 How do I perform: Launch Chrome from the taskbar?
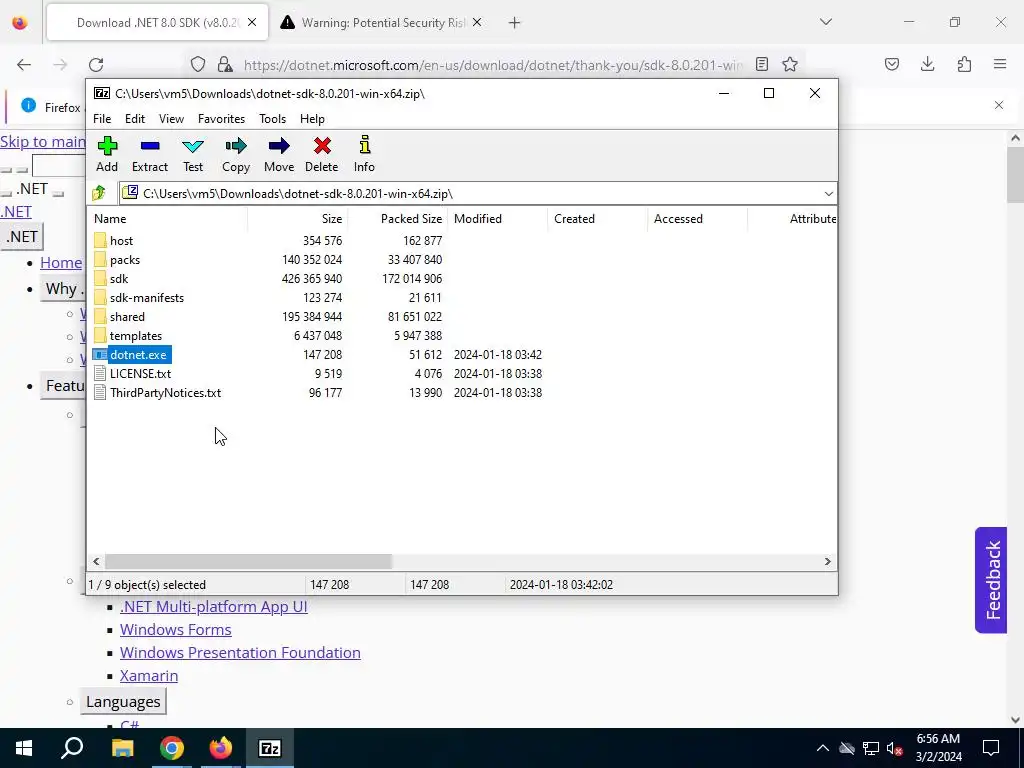click(x=172, y=748)
